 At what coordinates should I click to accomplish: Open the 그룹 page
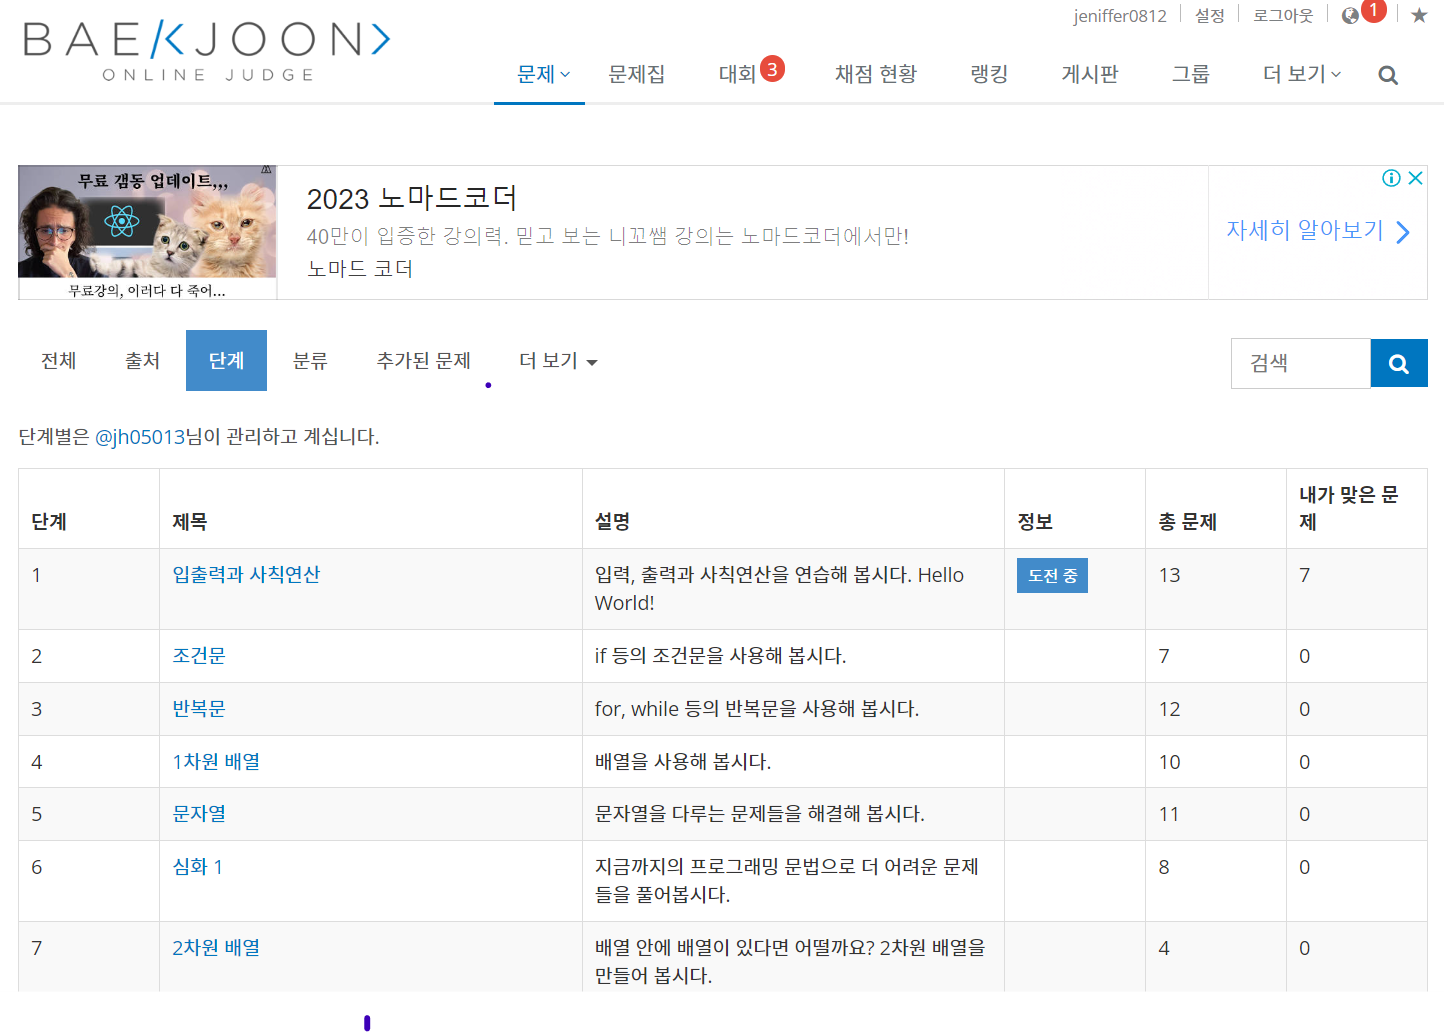[x=1191, y=74]
